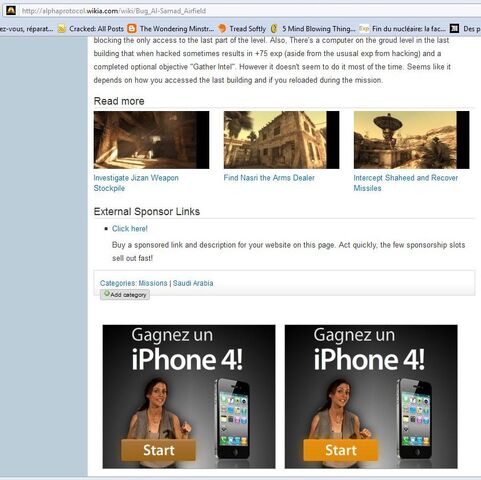The height and width of the screenshot is (480, 481).
Task: Open Intercept Shaheed and Recover Missiles link
Action: point(406,183)
